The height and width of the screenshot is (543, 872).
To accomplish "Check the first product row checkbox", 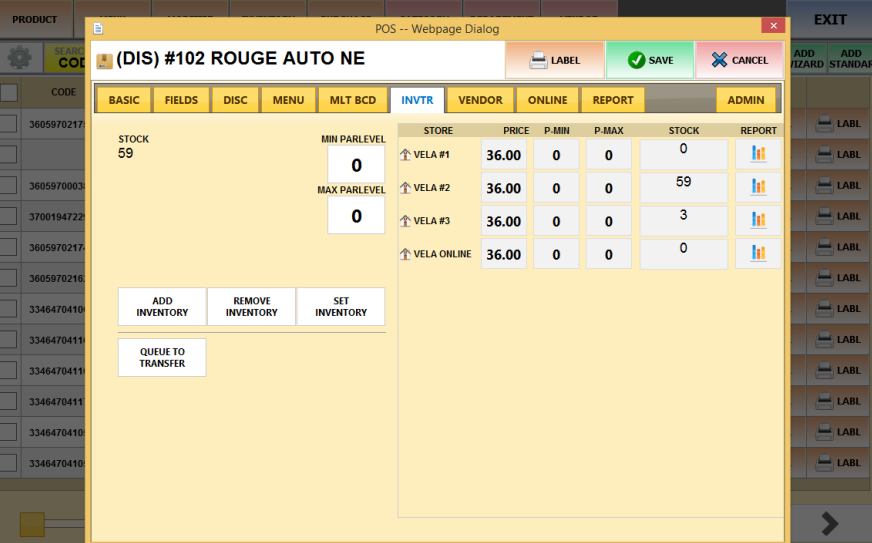I will click(x=8, y=124).
